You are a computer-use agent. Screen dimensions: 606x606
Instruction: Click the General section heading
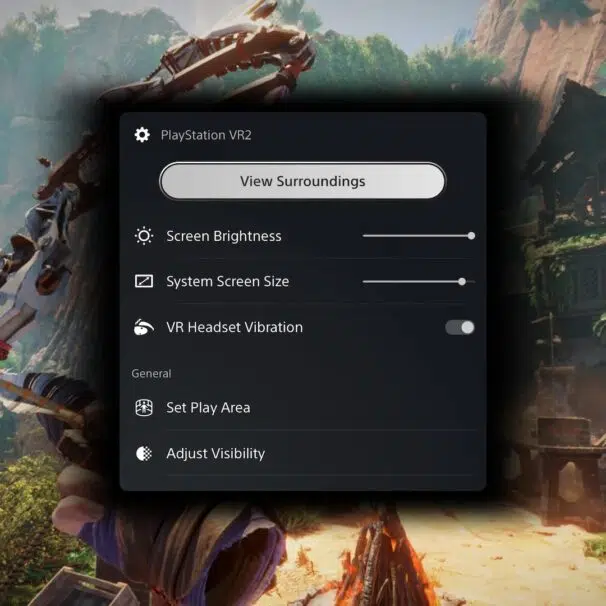tap(151, 374)
